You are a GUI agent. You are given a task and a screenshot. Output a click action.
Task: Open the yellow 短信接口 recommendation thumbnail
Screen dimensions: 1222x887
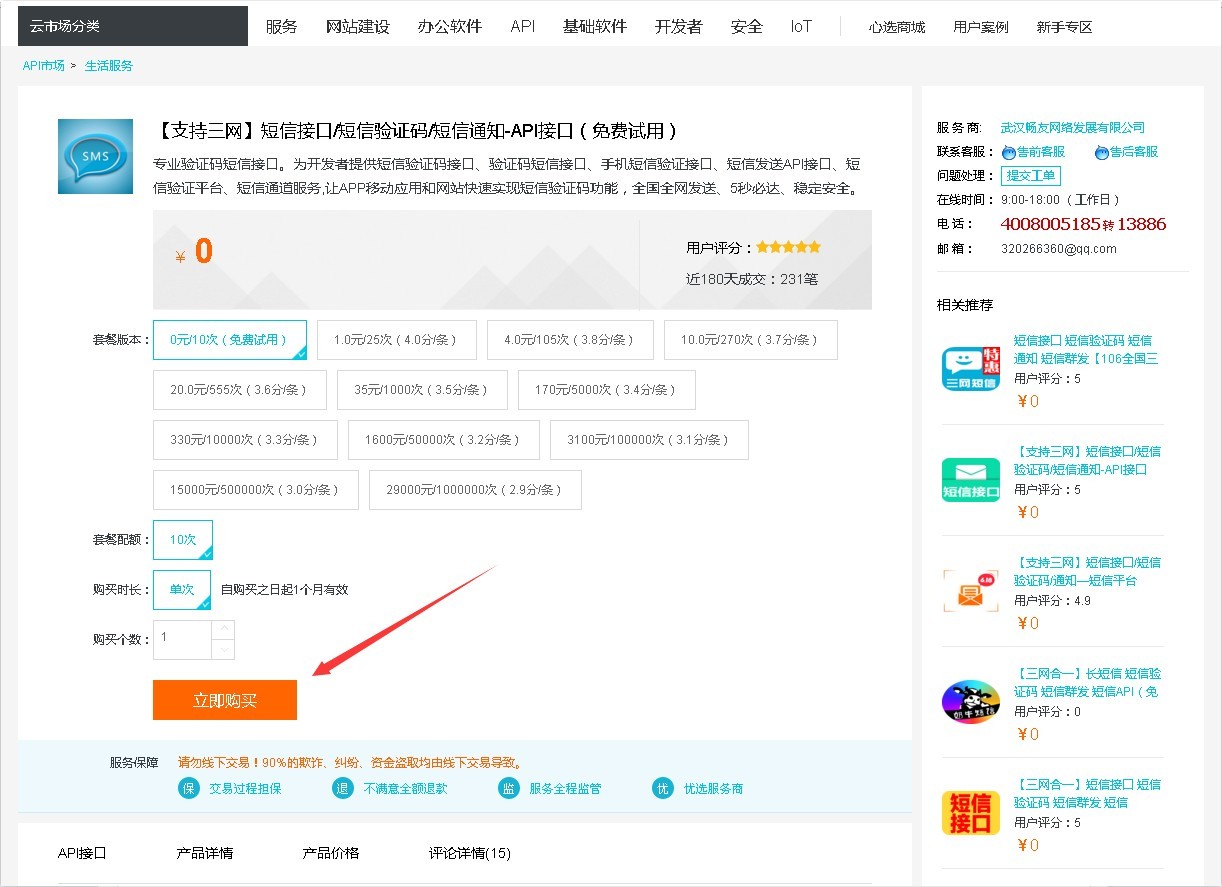pyautogui.click(x=971, y=812)
